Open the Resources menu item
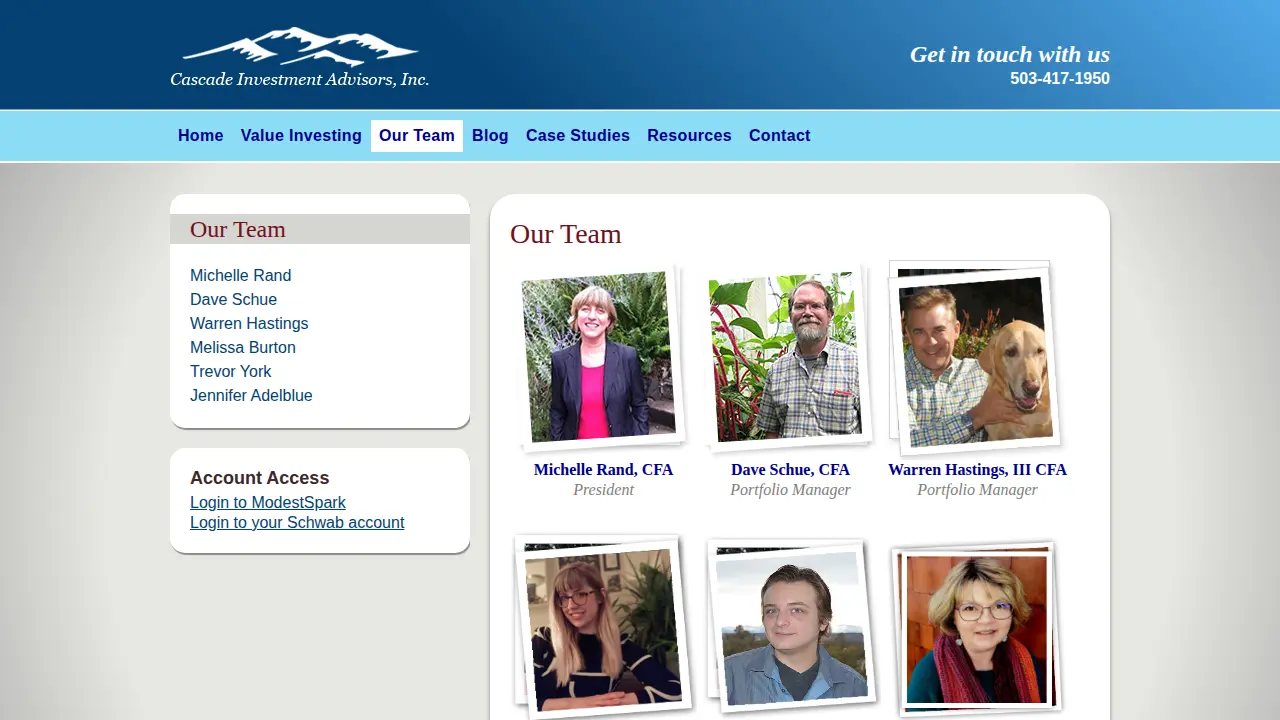This screenshot has height=720, width=1280. coord(689,136)
